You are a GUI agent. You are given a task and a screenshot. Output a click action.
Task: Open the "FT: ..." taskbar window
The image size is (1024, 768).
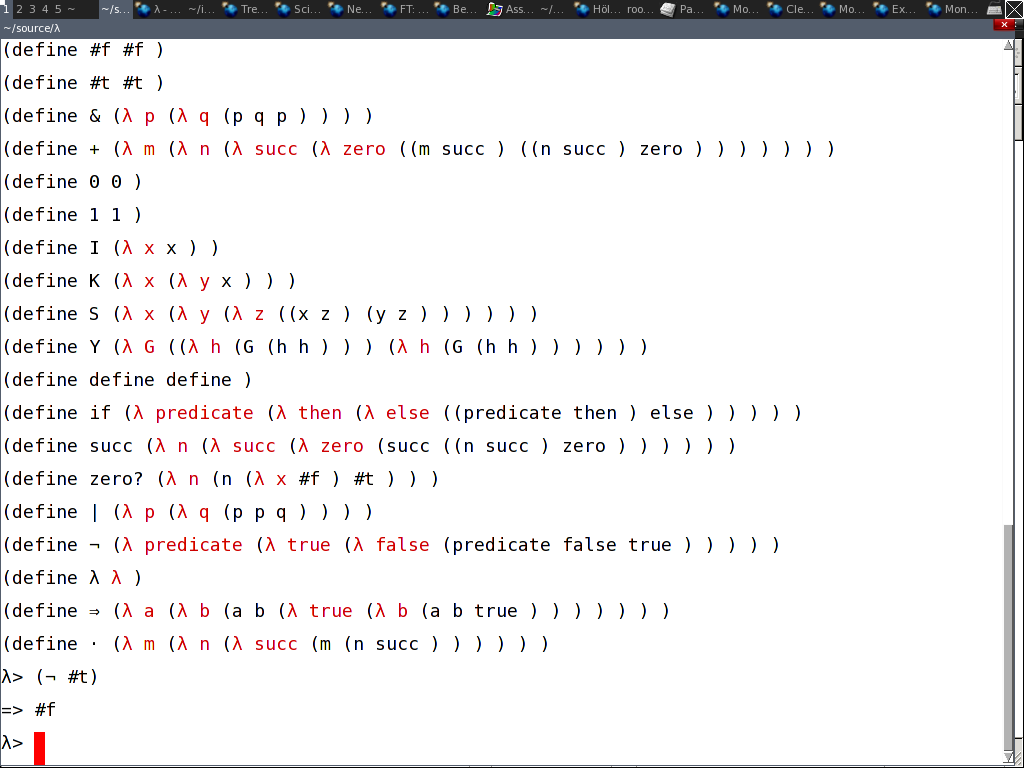click(x=403, y=9)
